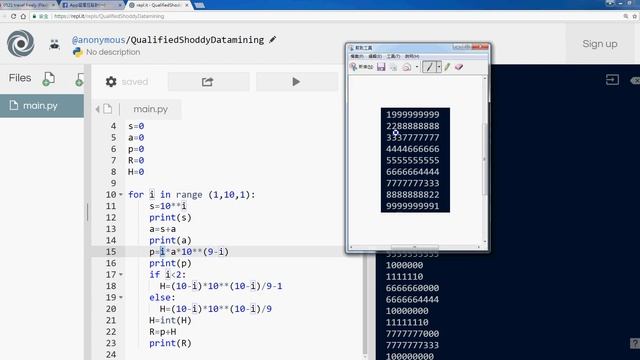Viewport: 640px width, 360px height.
Task: Open a new browser tab
Action: 200,5
